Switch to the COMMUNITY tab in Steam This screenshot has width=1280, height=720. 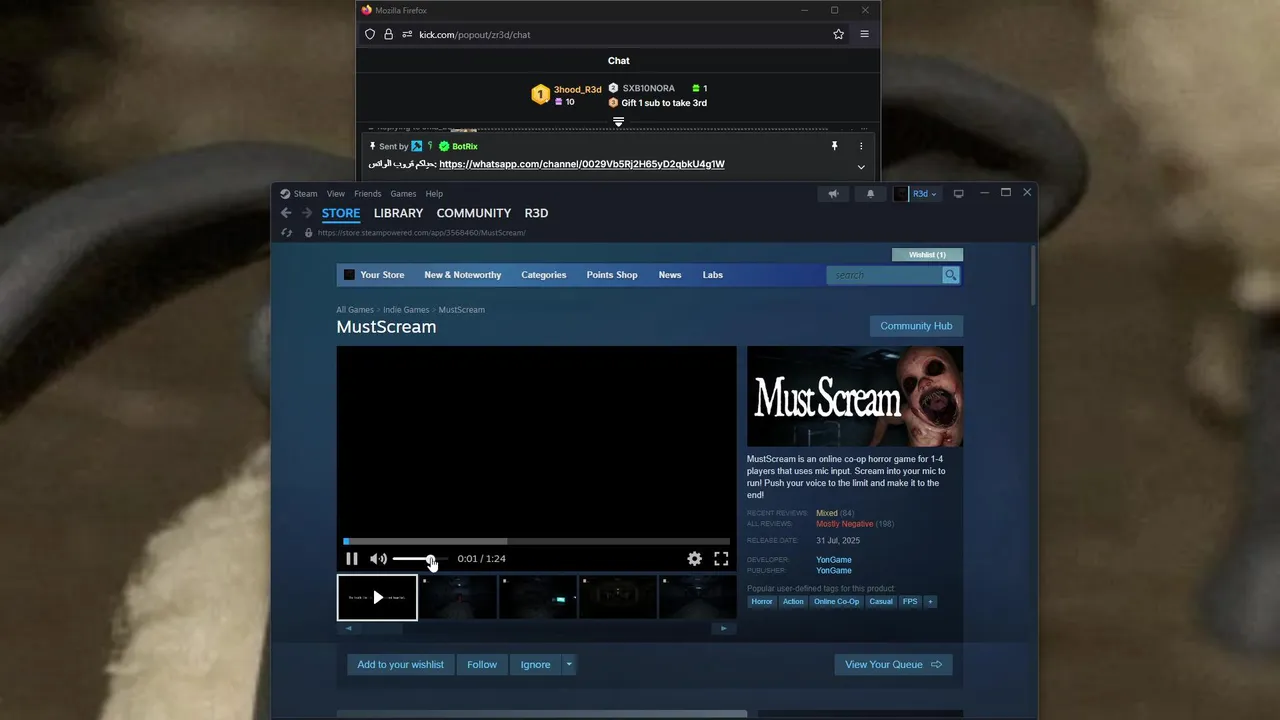pos(474,213)
